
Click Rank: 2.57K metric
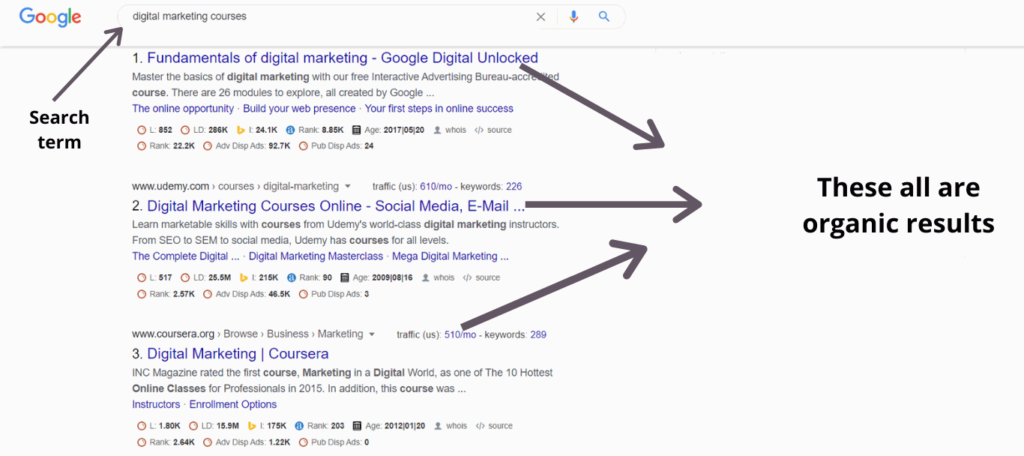[x=166, y=294]
